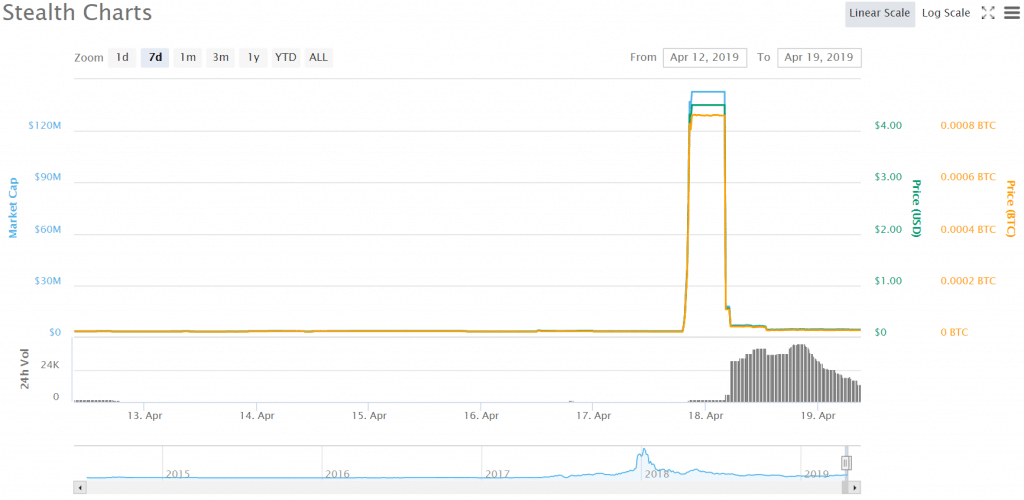Choose the YTD zoom option
The height and width of the screenshot is (500, 1024).
coord(286,57)
